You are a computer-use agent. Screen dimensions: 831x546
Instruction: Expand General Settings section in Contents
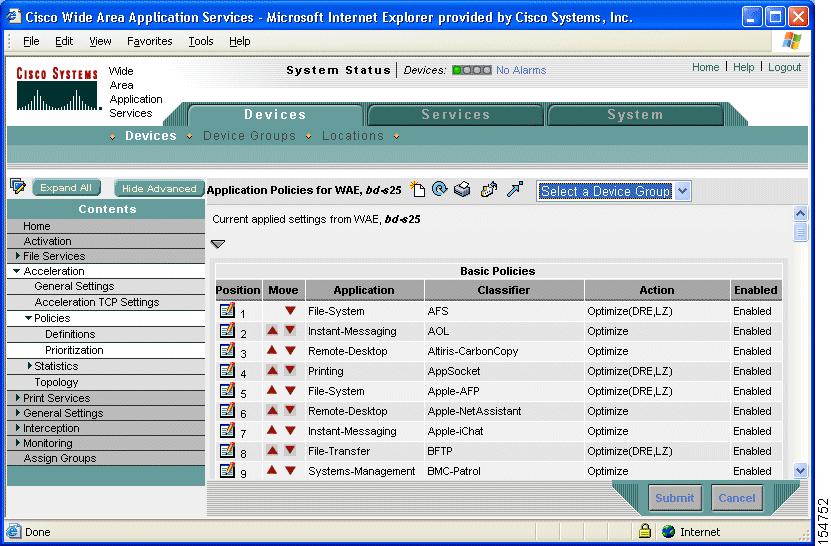click(17, 412)
